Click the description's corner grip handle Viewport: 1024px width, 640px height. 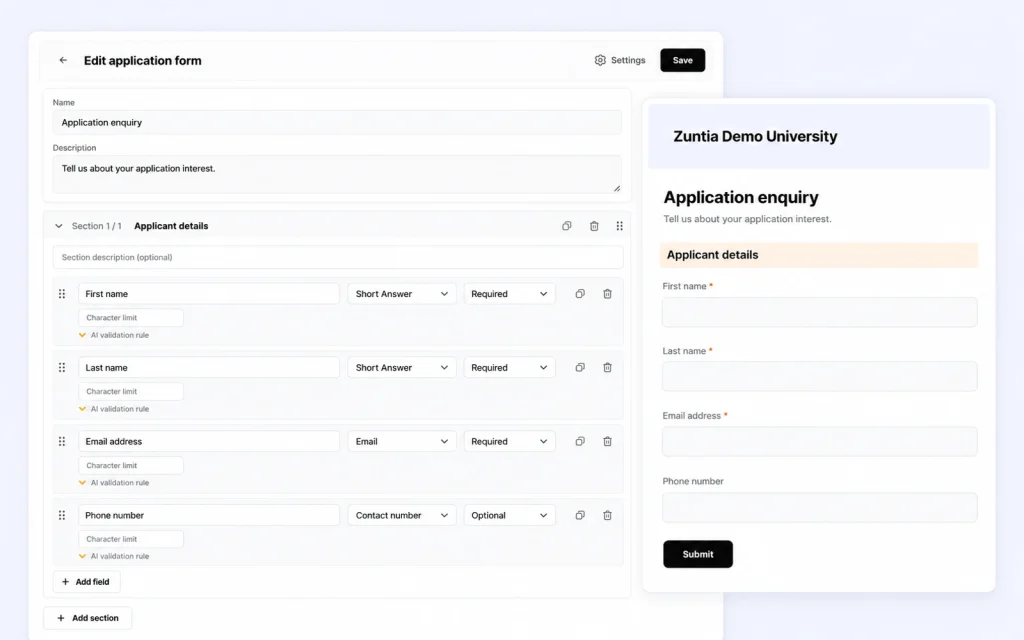(x=616, y=188)
